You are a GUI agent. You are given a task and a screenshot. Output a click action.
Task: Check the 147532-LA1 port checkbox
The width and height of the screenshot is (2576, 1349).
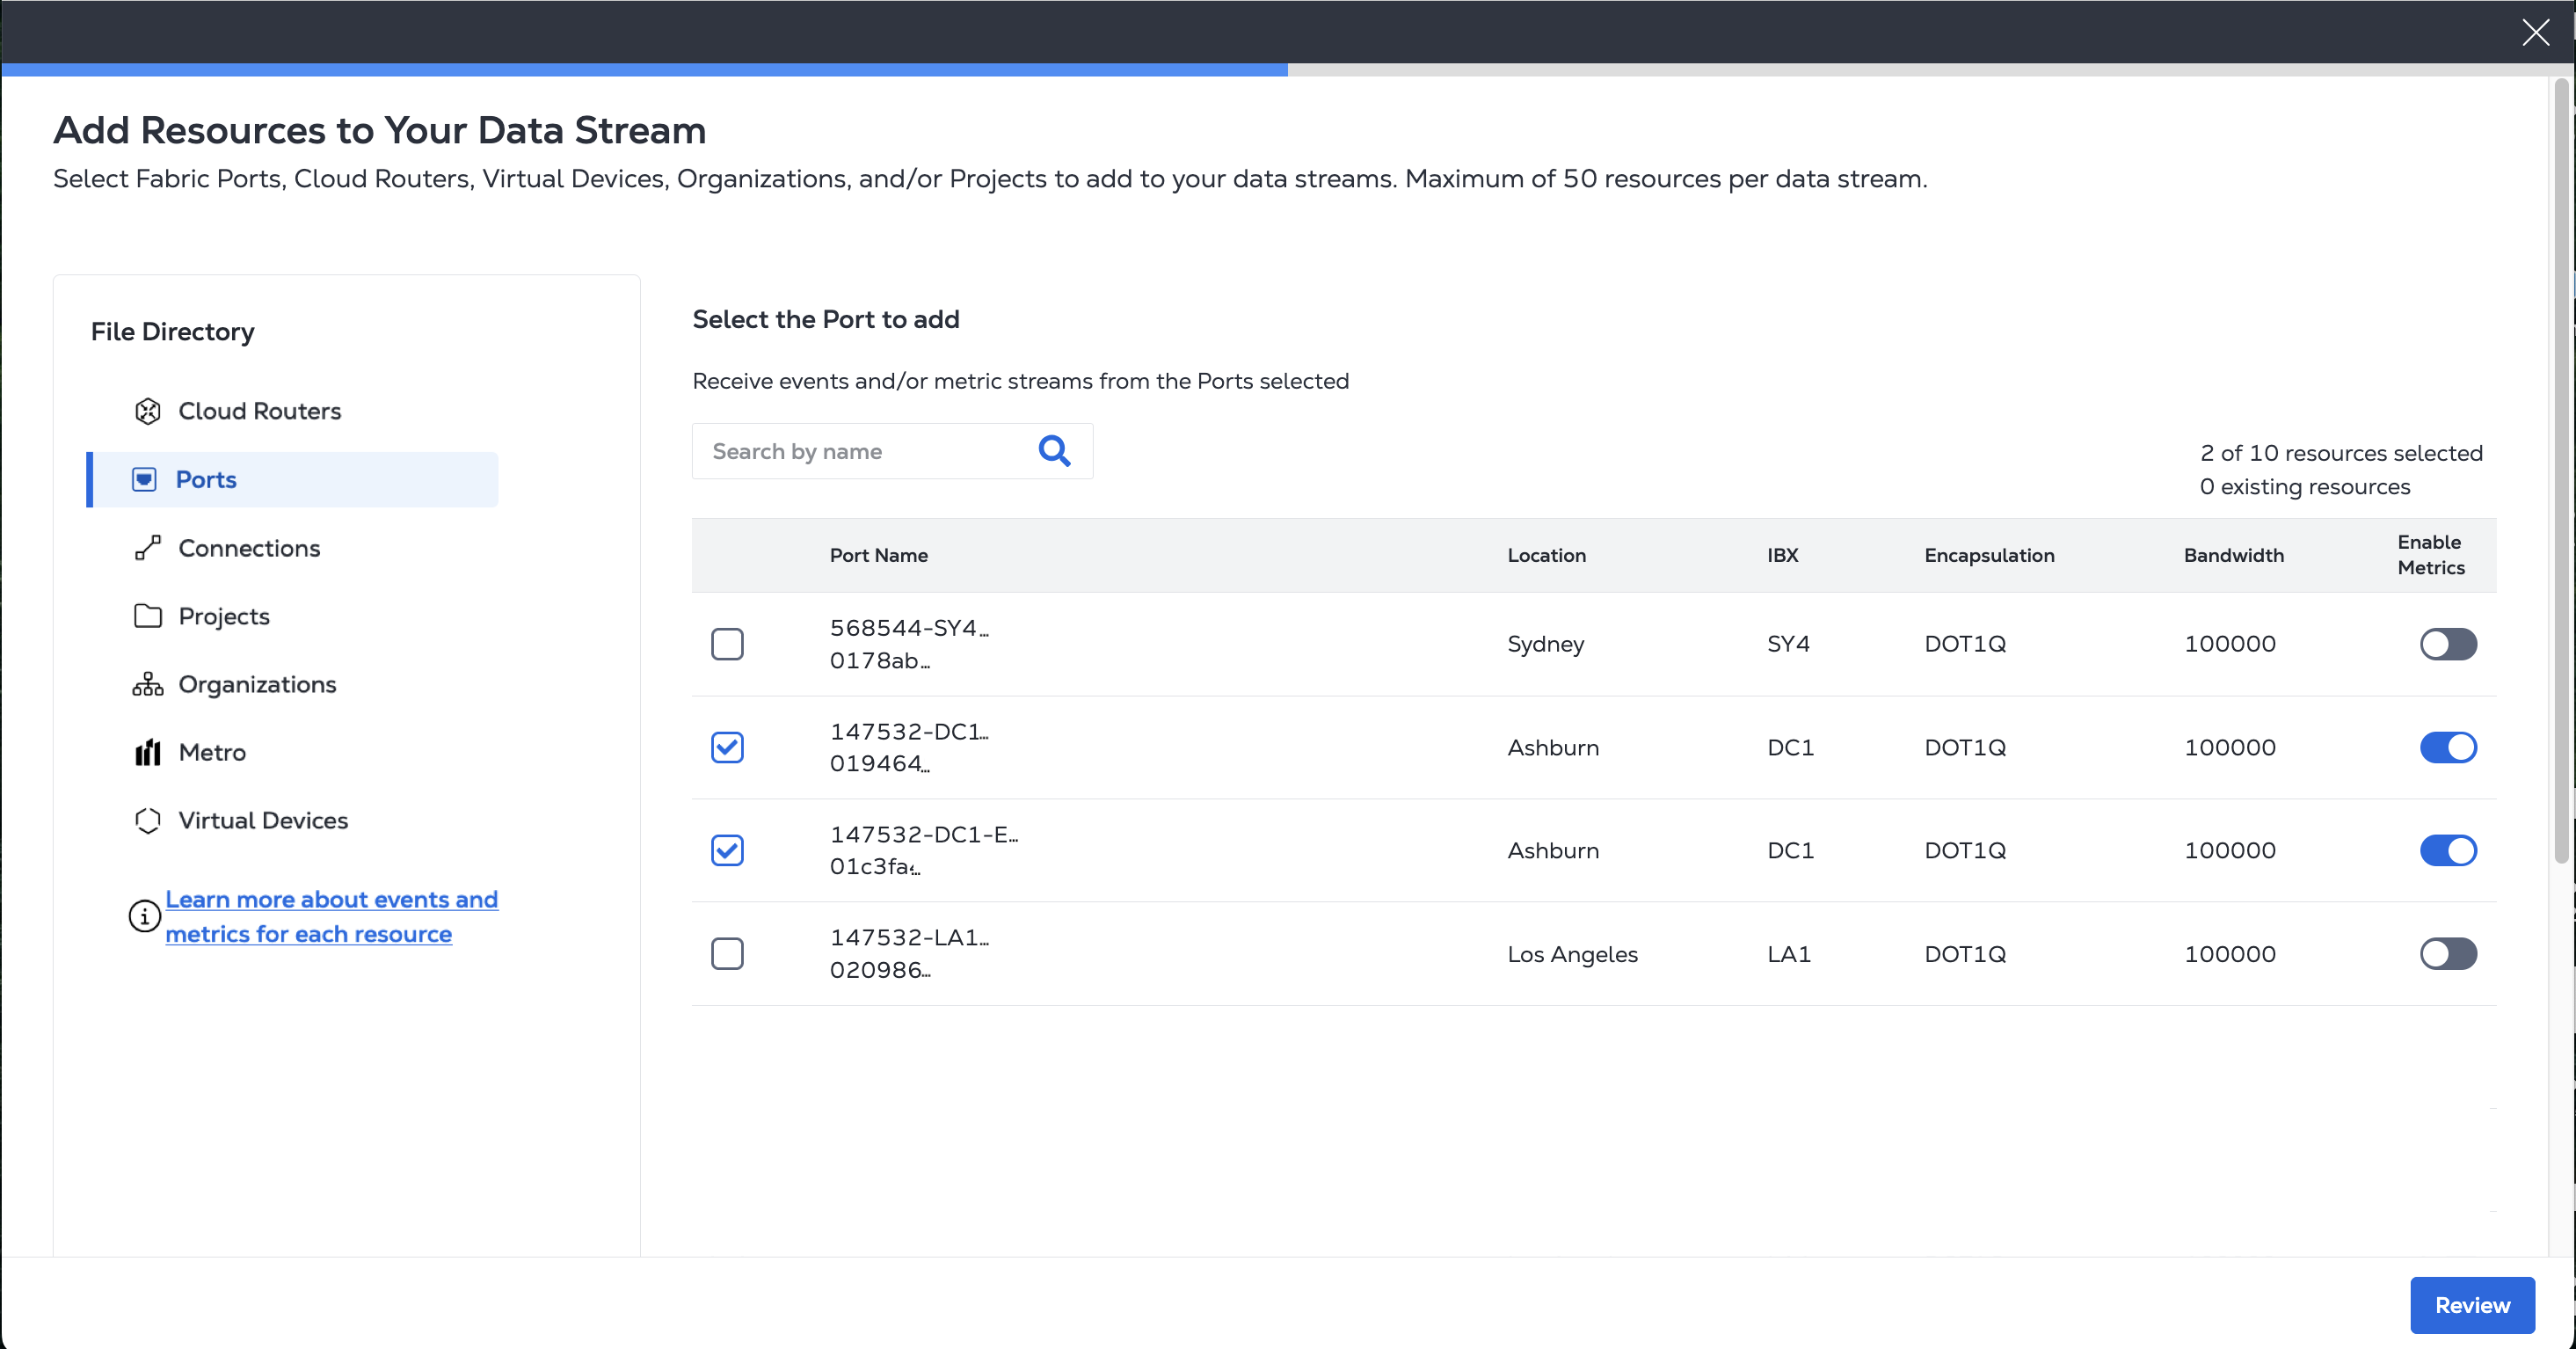tap(728, 953)
